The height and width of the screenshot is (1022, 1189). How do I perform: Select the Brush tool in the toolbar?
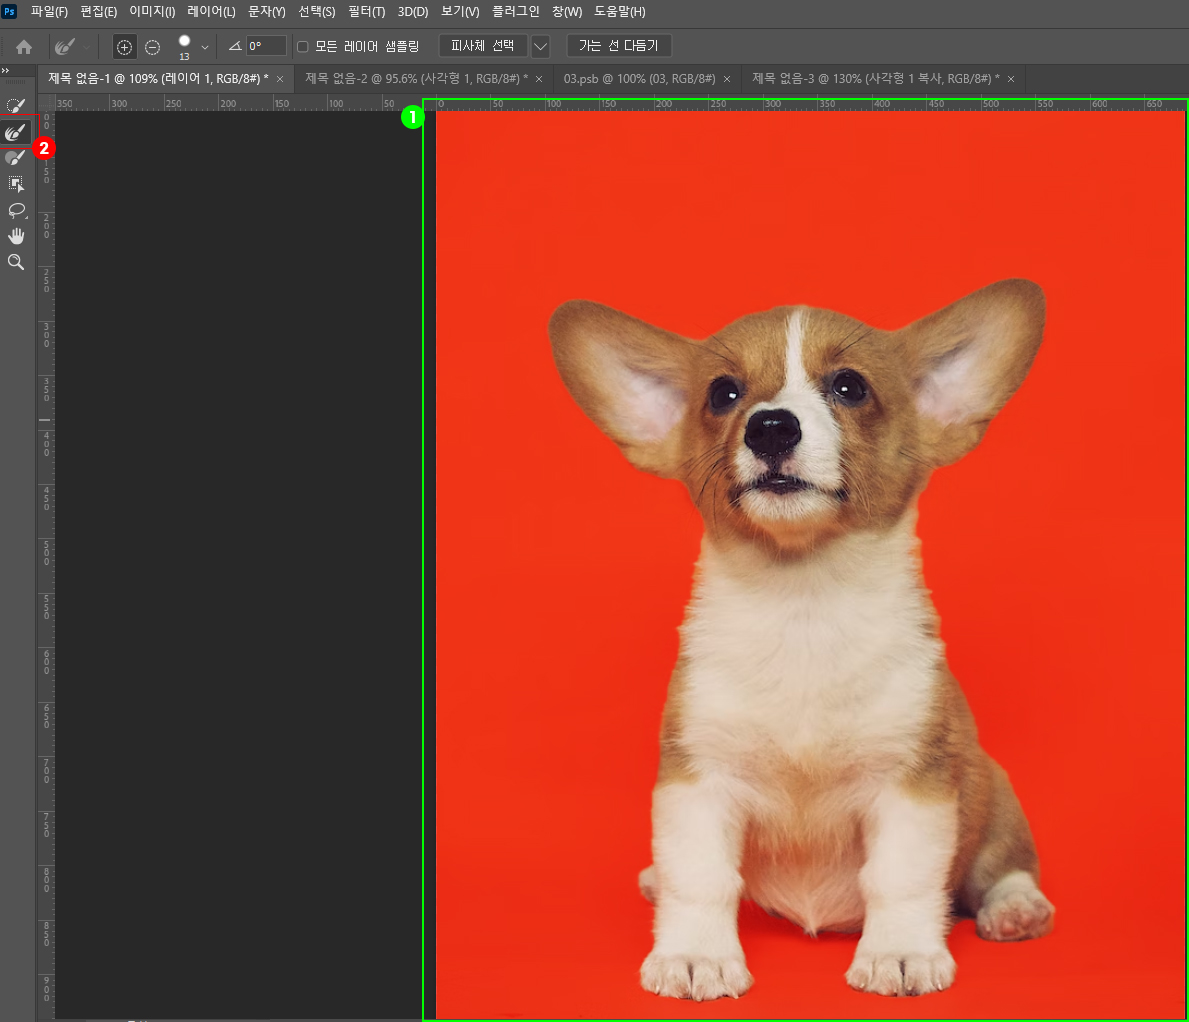[16, 158]
